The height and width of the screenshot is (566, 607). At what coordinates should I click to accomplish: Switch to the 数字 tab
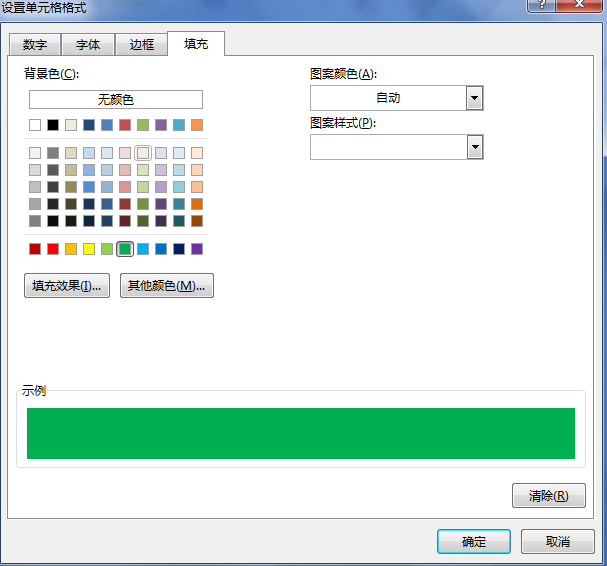(35, 45)
